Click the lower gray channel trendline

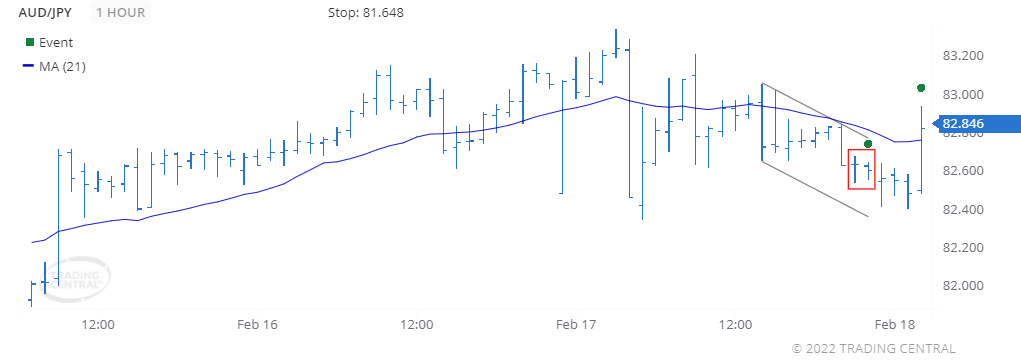[815, 188]
